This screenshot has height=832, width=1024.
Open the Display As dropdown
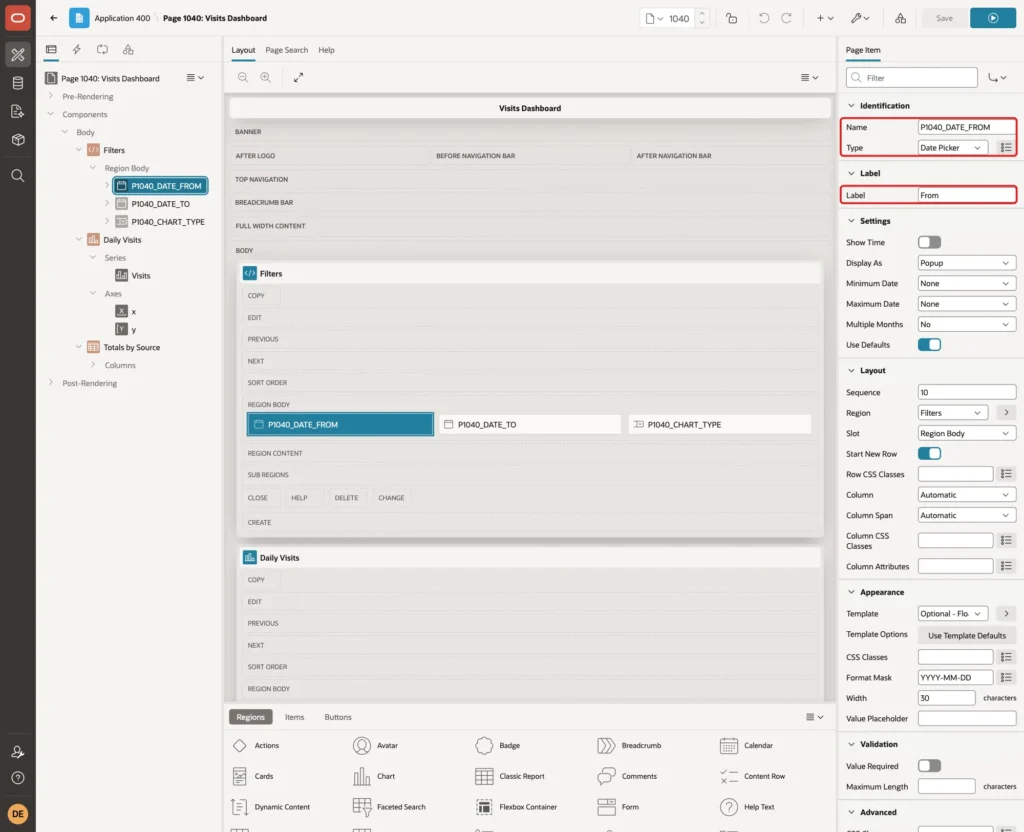pos(967,263)
